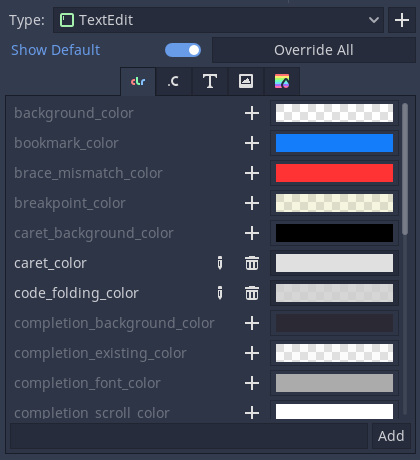Image resolution: width=420 pixels, height=460 pixels.
Task: Click the Add button
Action: click(x=391, y=436)
